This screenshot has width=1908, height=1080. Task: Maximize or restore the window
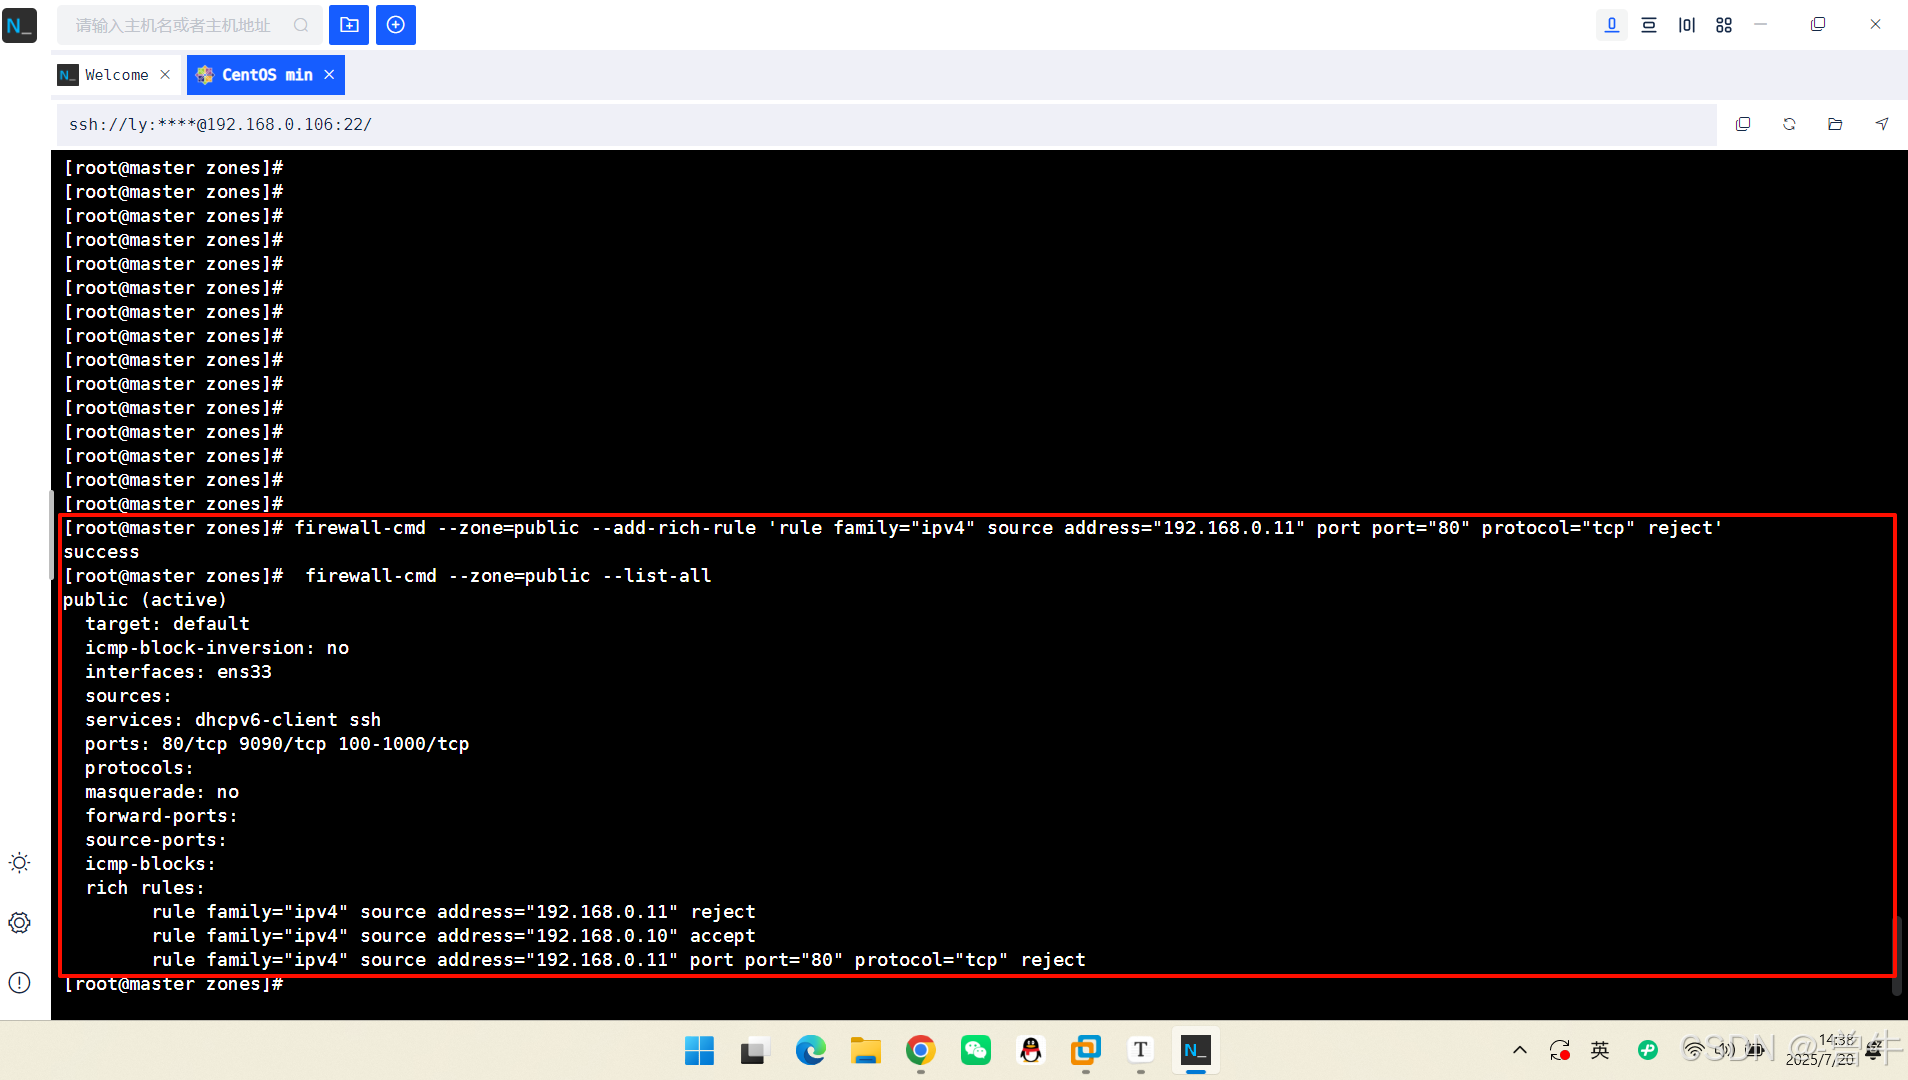[x=1818, y=25]
